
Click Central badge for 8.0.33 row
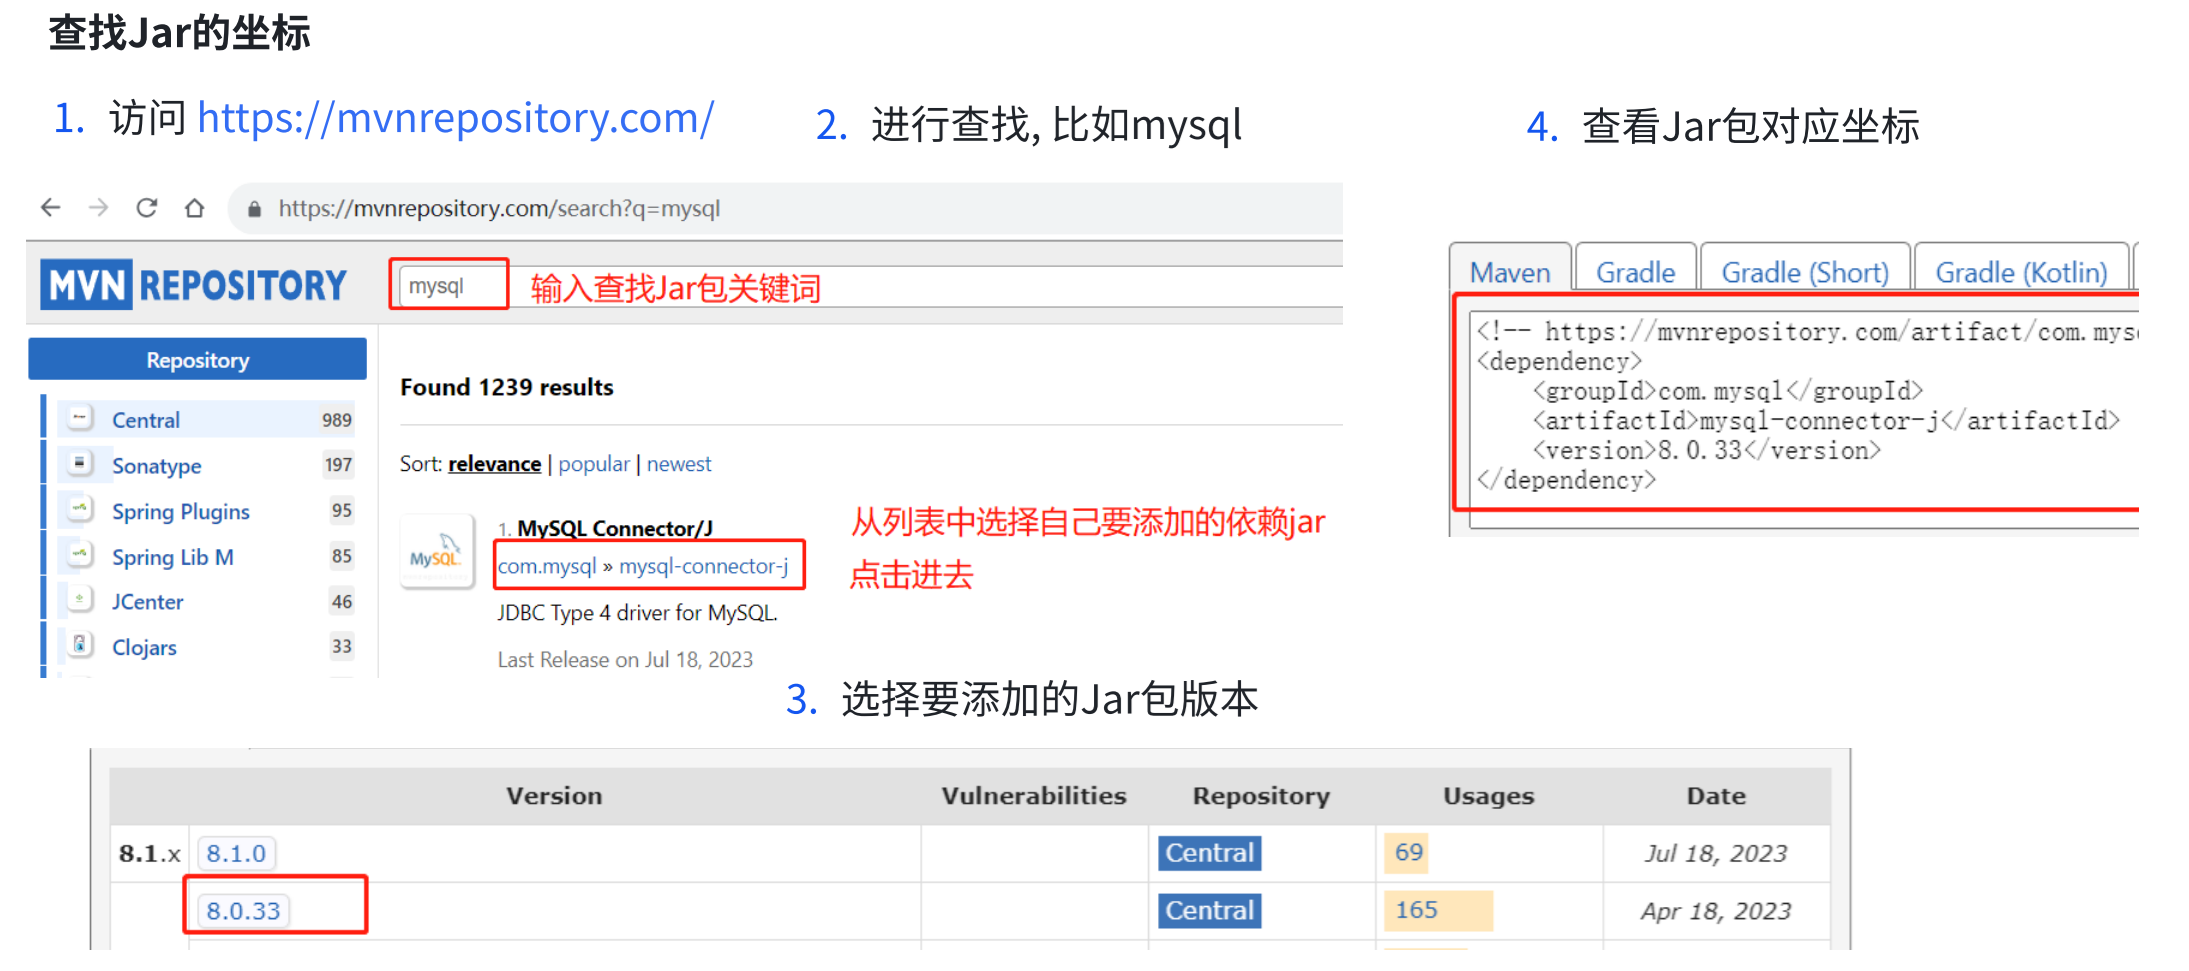click(x=1209, y=911)
